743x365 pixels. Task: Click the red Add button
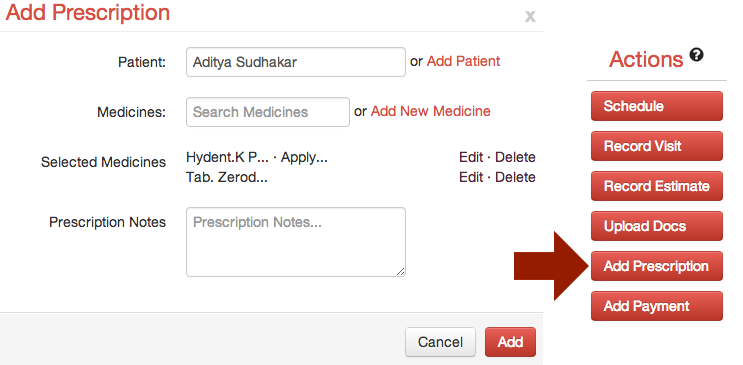tap(510, 342)
